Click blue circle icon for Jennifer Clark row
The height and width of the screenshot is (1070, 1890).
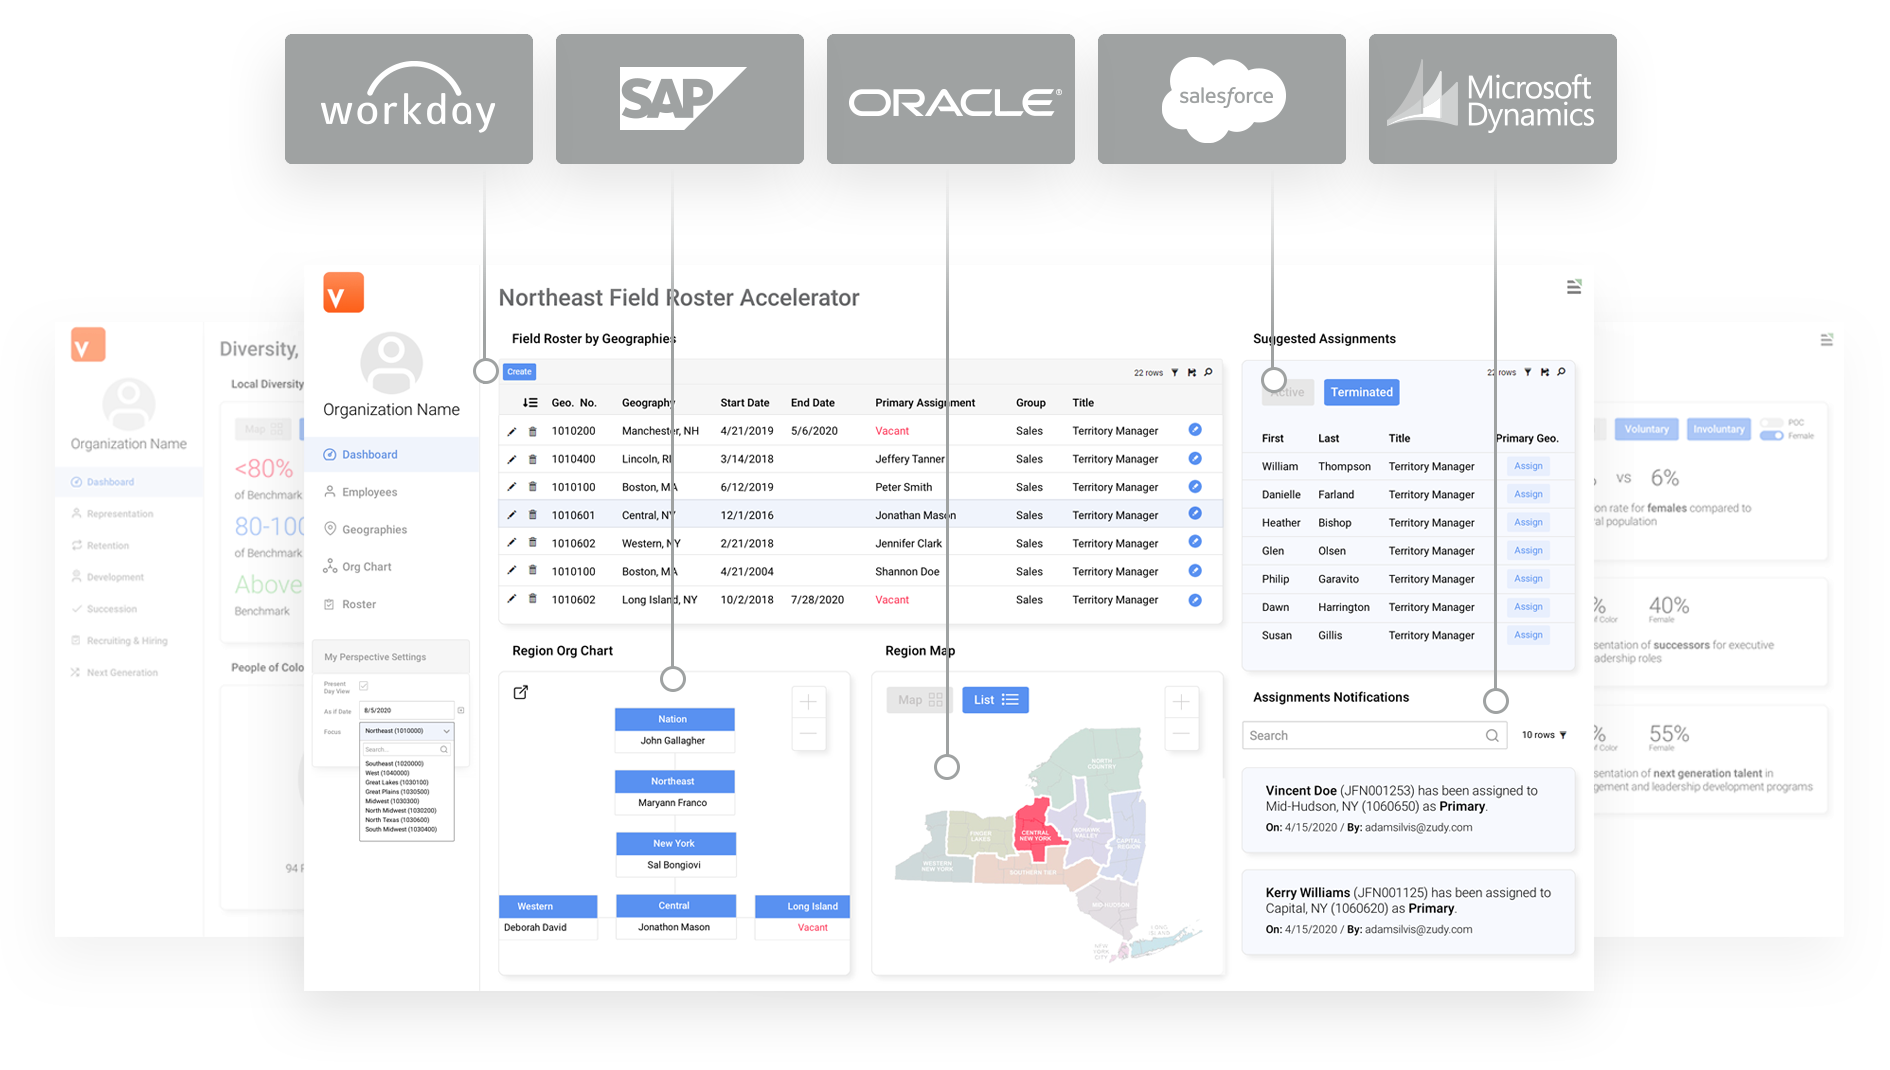coord(1195,542)
